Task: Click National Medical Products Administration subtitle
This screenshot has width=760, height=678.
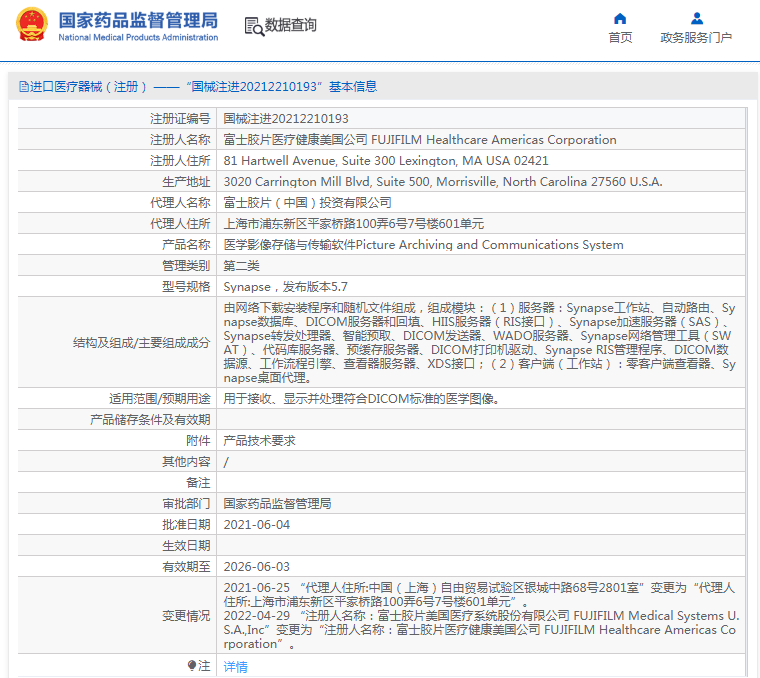Action: 138,37
